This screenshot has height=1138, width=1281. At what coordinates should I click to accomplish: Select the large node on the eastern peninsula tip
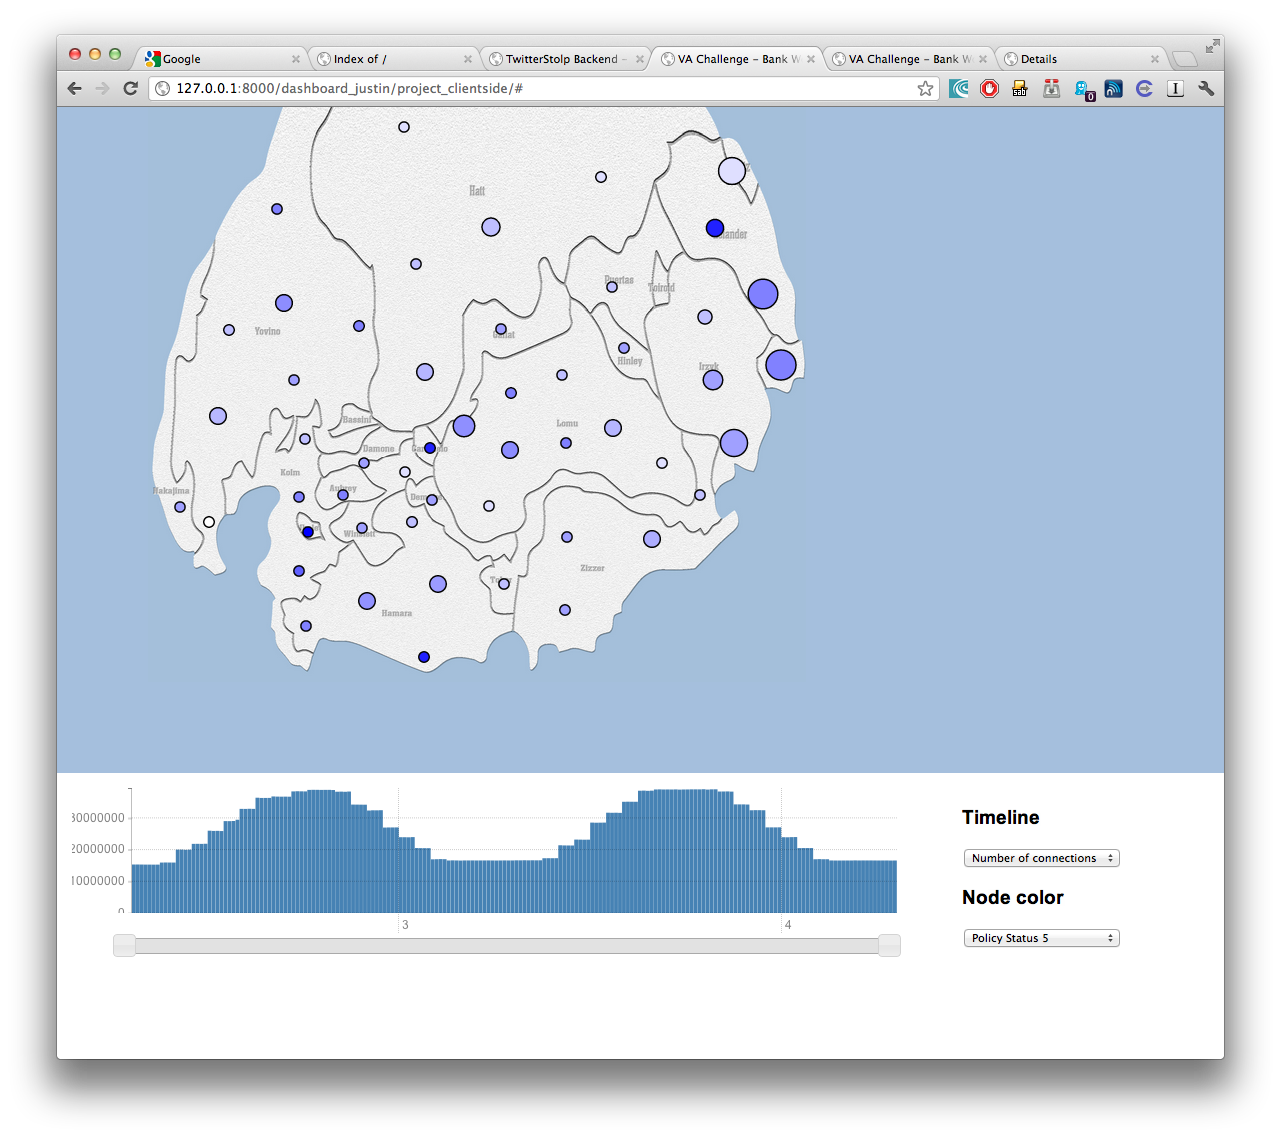click(x=781, y=365)
